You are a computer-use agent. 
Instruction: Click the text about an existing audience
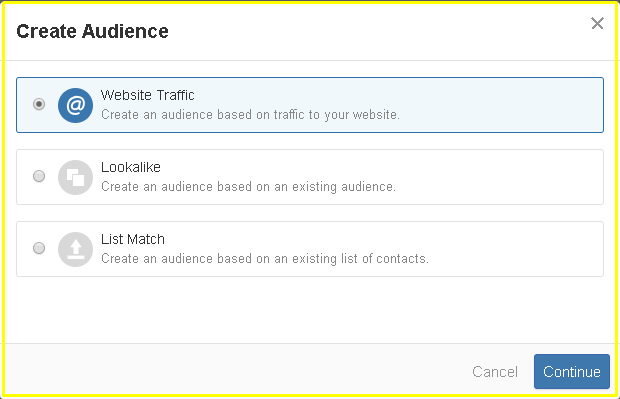click(248, 187)
